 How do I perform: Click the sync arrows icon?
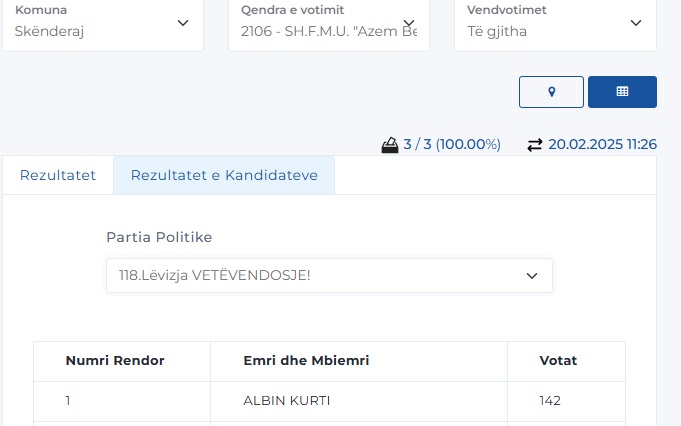click(535, 145)
